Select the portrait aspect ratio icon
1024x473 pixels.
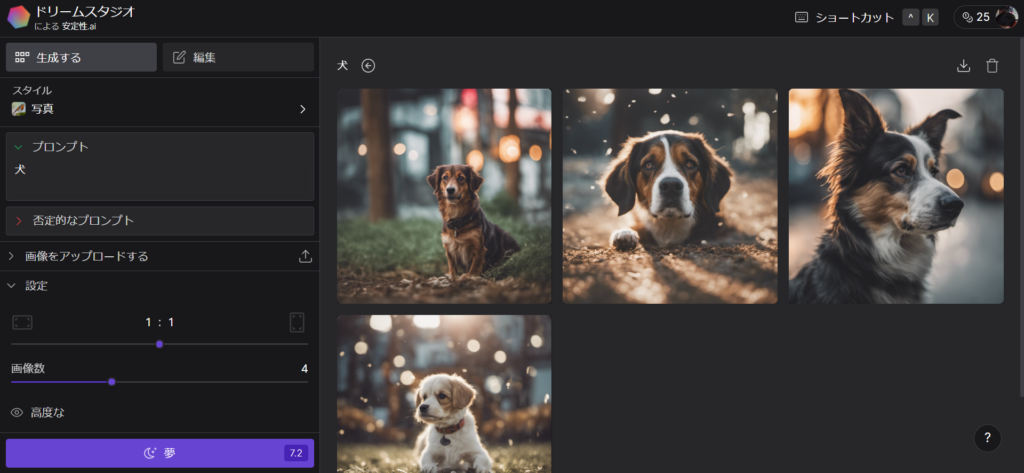pyautogui.click(x=297, y=322)
